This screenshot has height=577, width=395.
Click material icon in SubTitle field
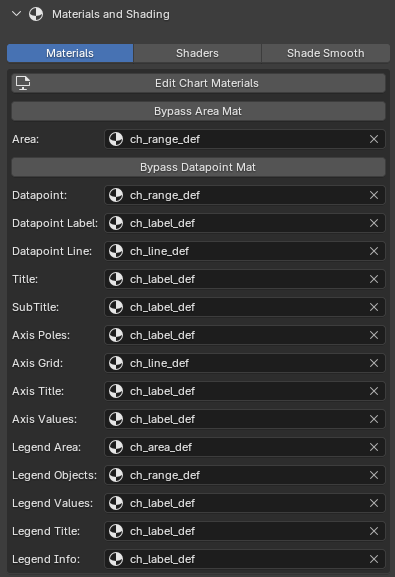tap(116, 307)
